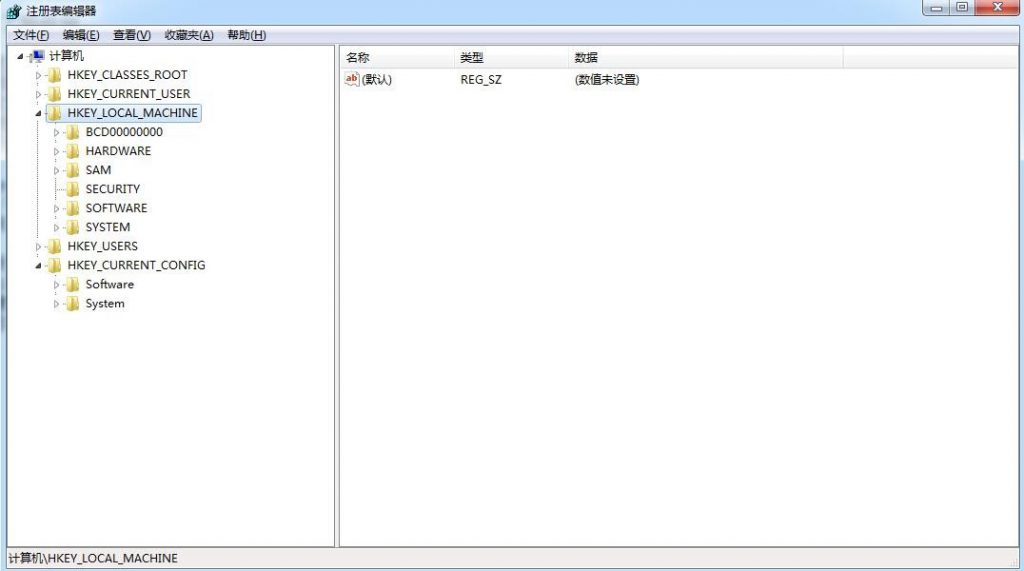Select the (默认) value name
The height and width of the screenshot is (571, 1024).
pos(377,80)
